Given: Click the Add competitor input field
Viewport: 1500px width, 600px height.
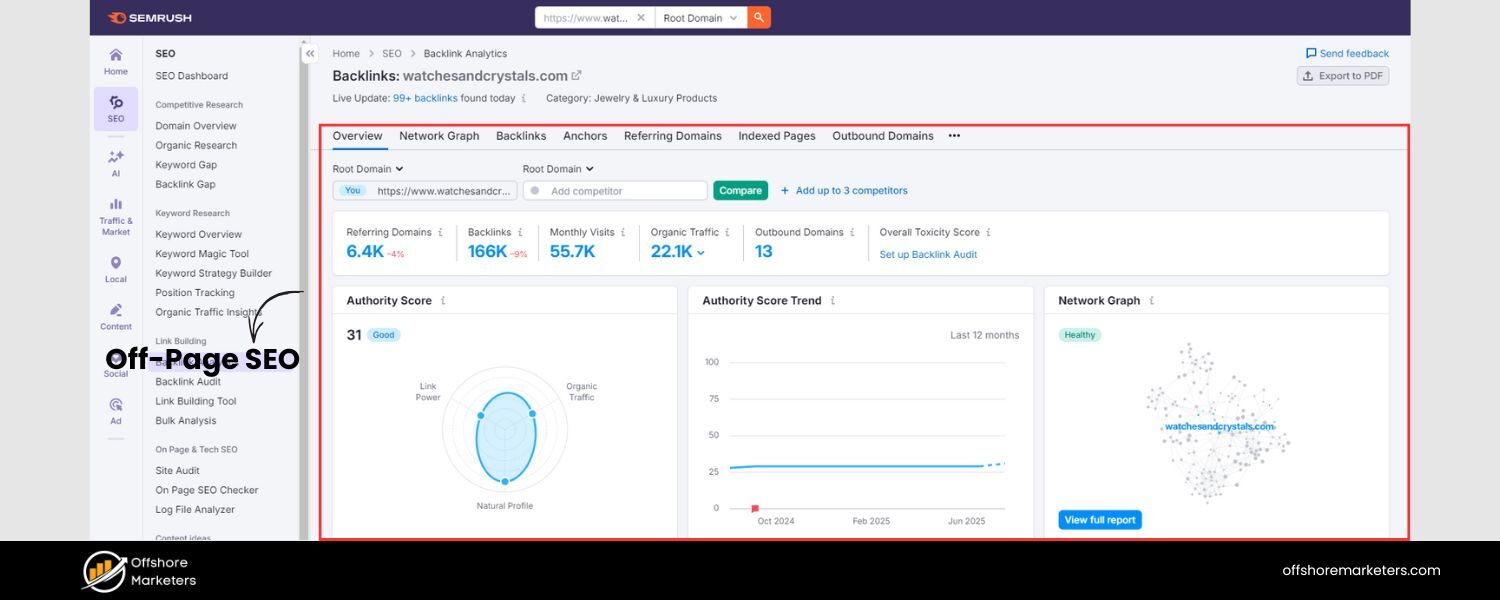Looking at the screenshot, I should point(615,190).
